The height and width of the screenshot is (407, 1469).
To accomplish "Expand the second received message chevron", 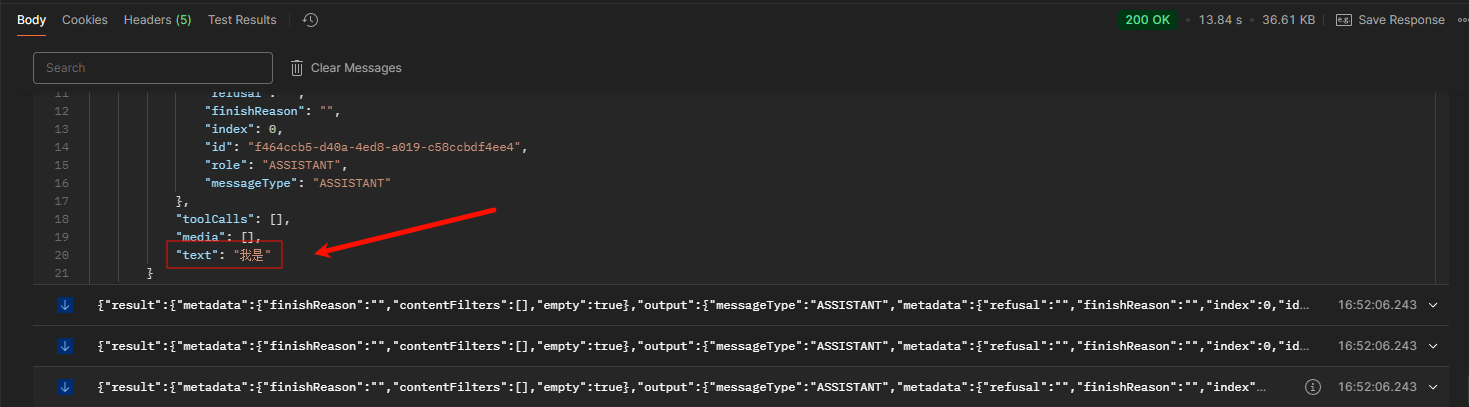I will pos(1436,346).
